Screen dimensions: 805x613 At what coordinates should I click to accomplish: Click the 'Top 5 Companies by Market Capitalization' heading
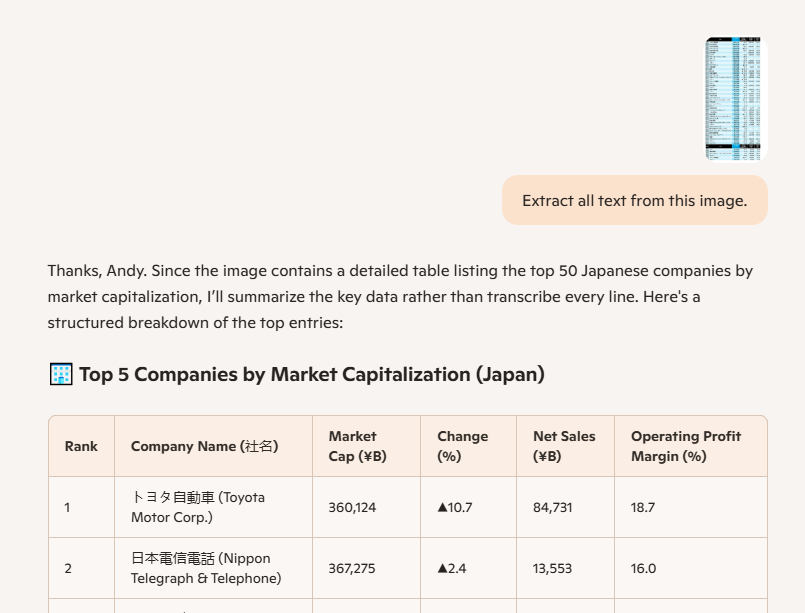click(x=311, y=375)
